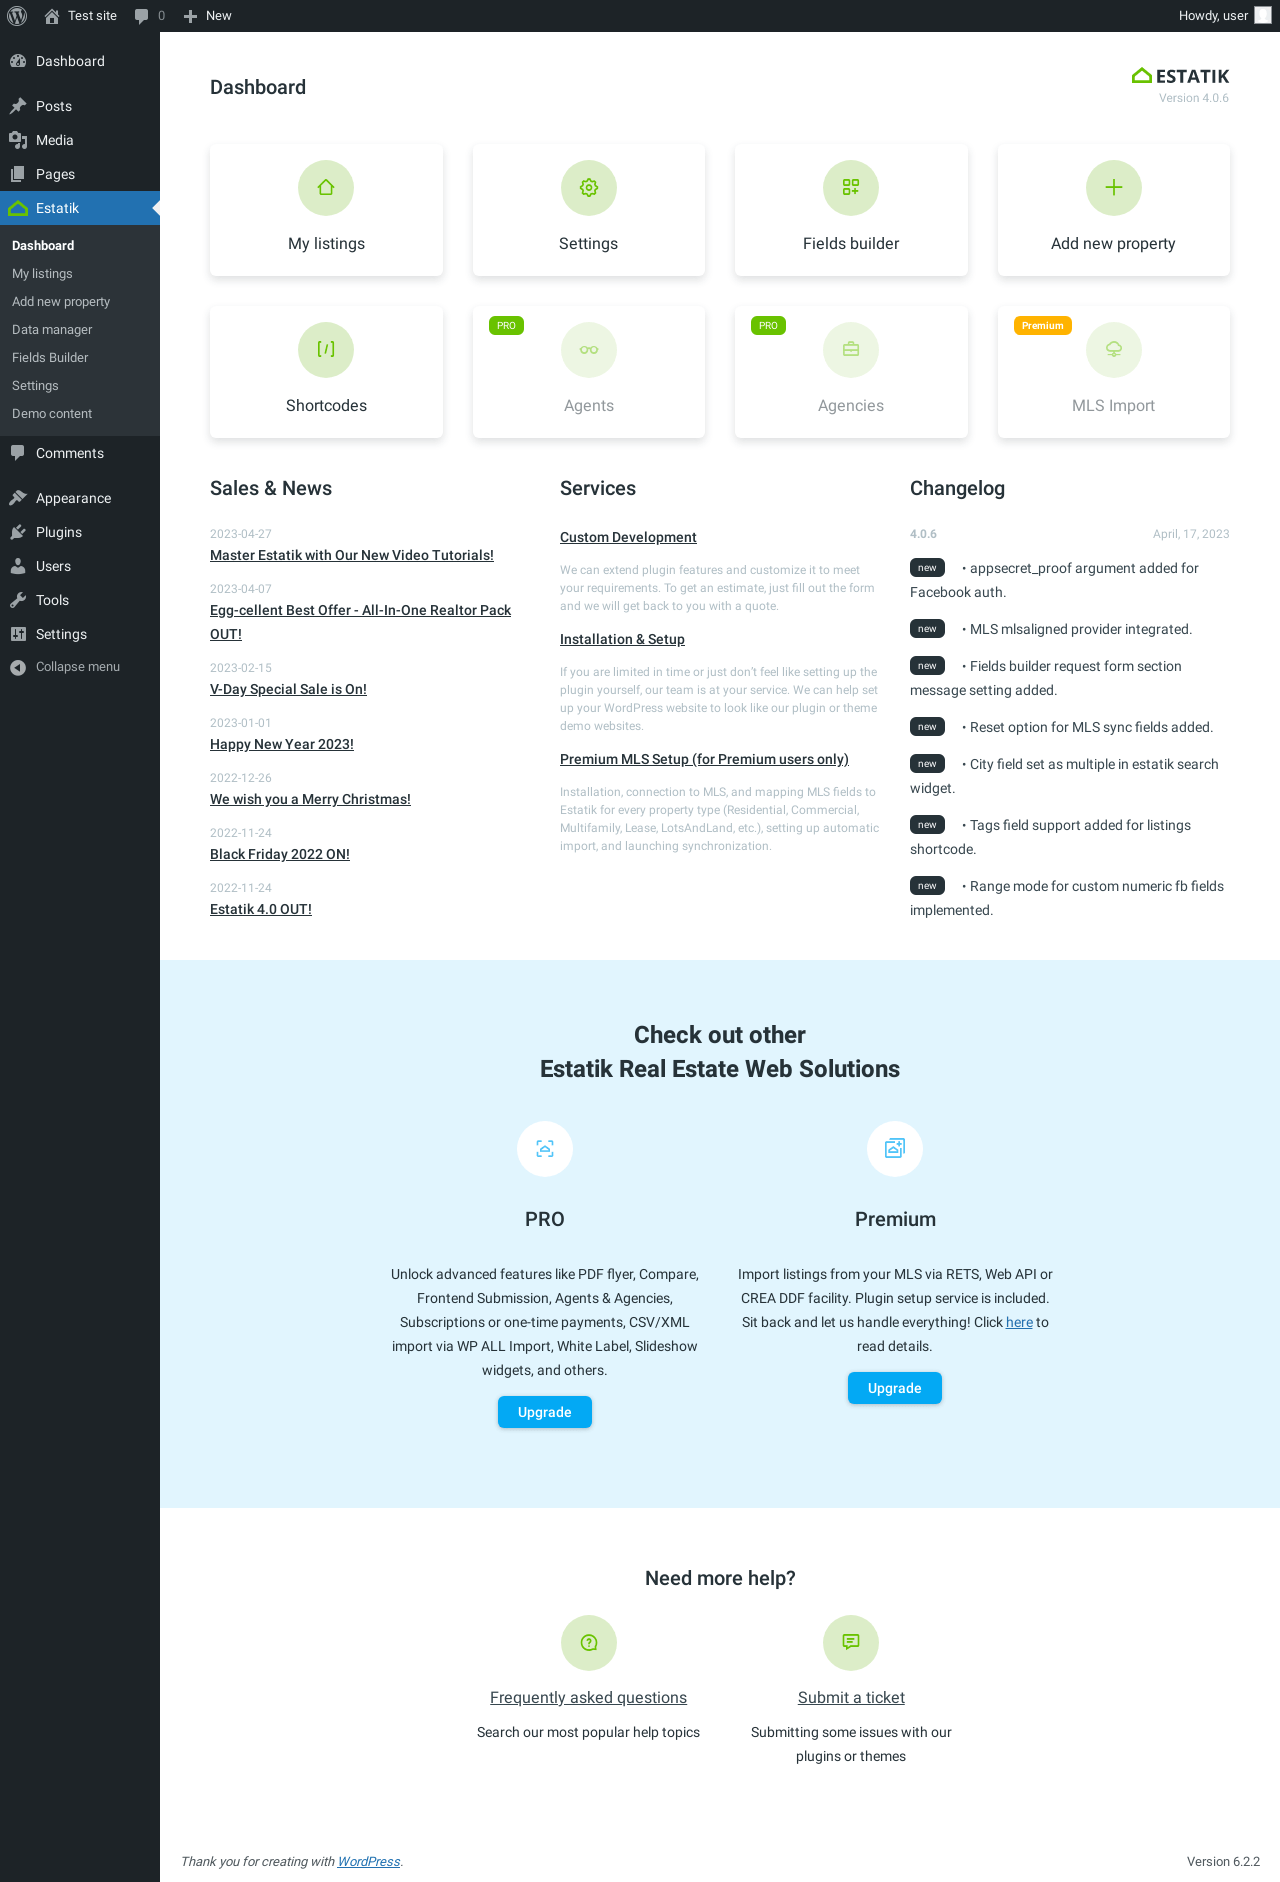Click the Media icon in sidebar

[18, 140]
